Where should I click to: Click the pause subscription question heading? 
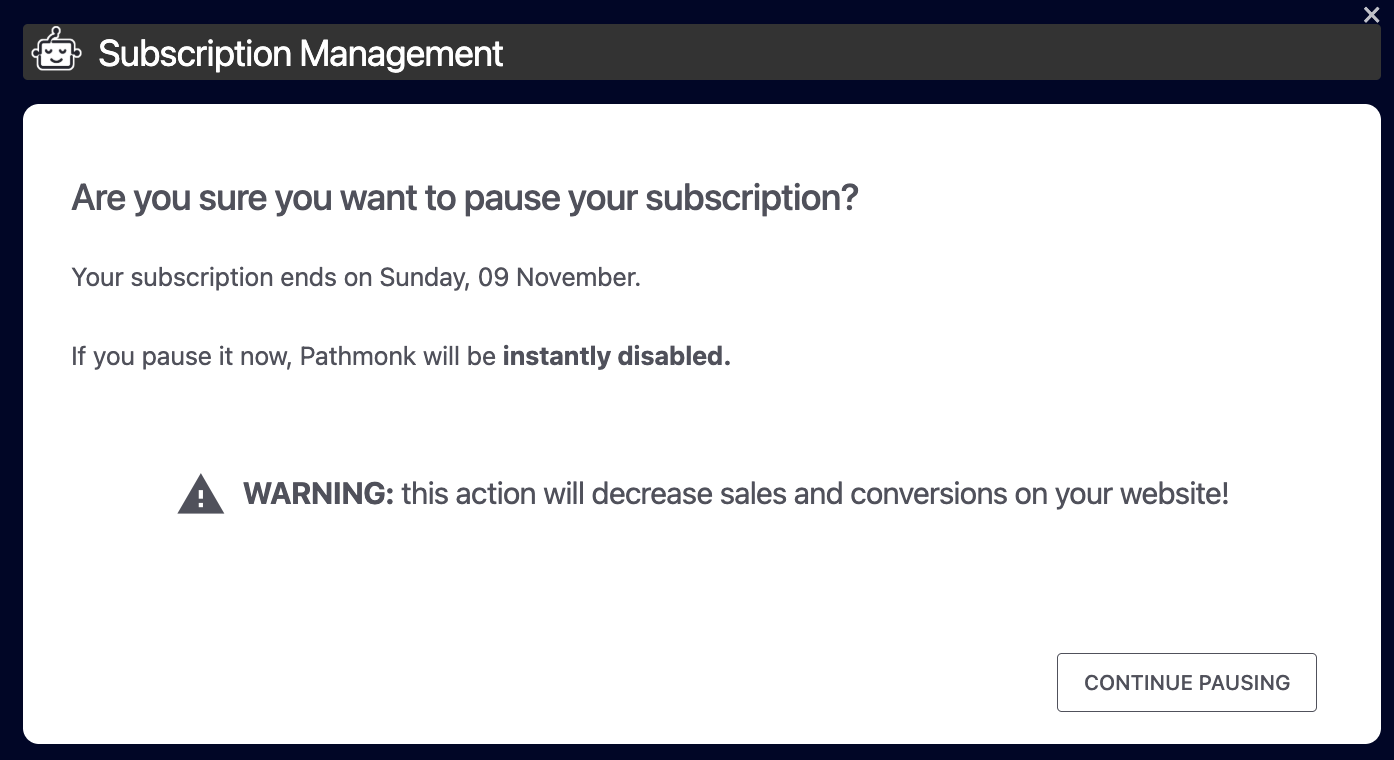pos(465,198)
